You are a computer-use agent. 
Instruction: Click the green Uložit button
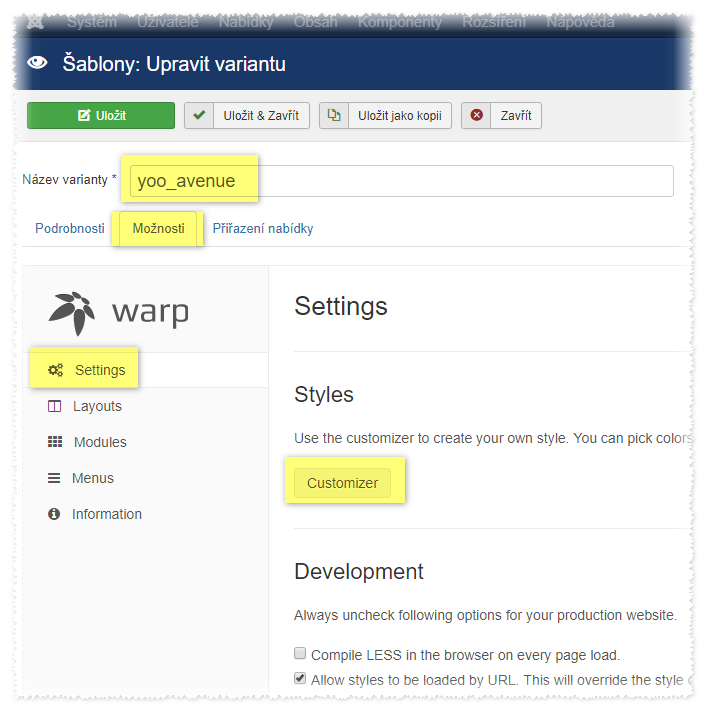[x=101, y=116]
